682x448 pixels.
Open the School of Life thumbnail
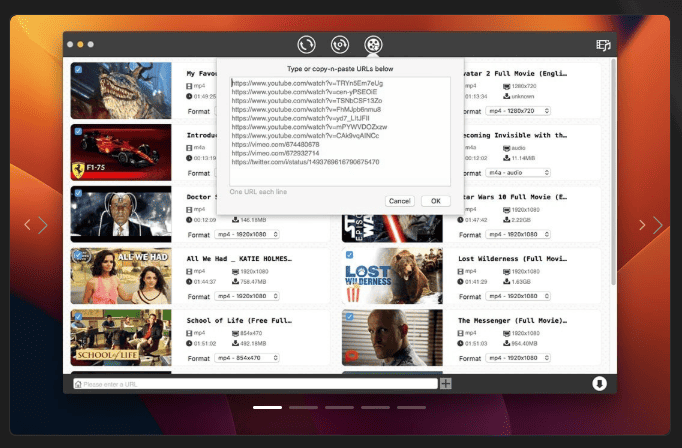tap(121, 338)
